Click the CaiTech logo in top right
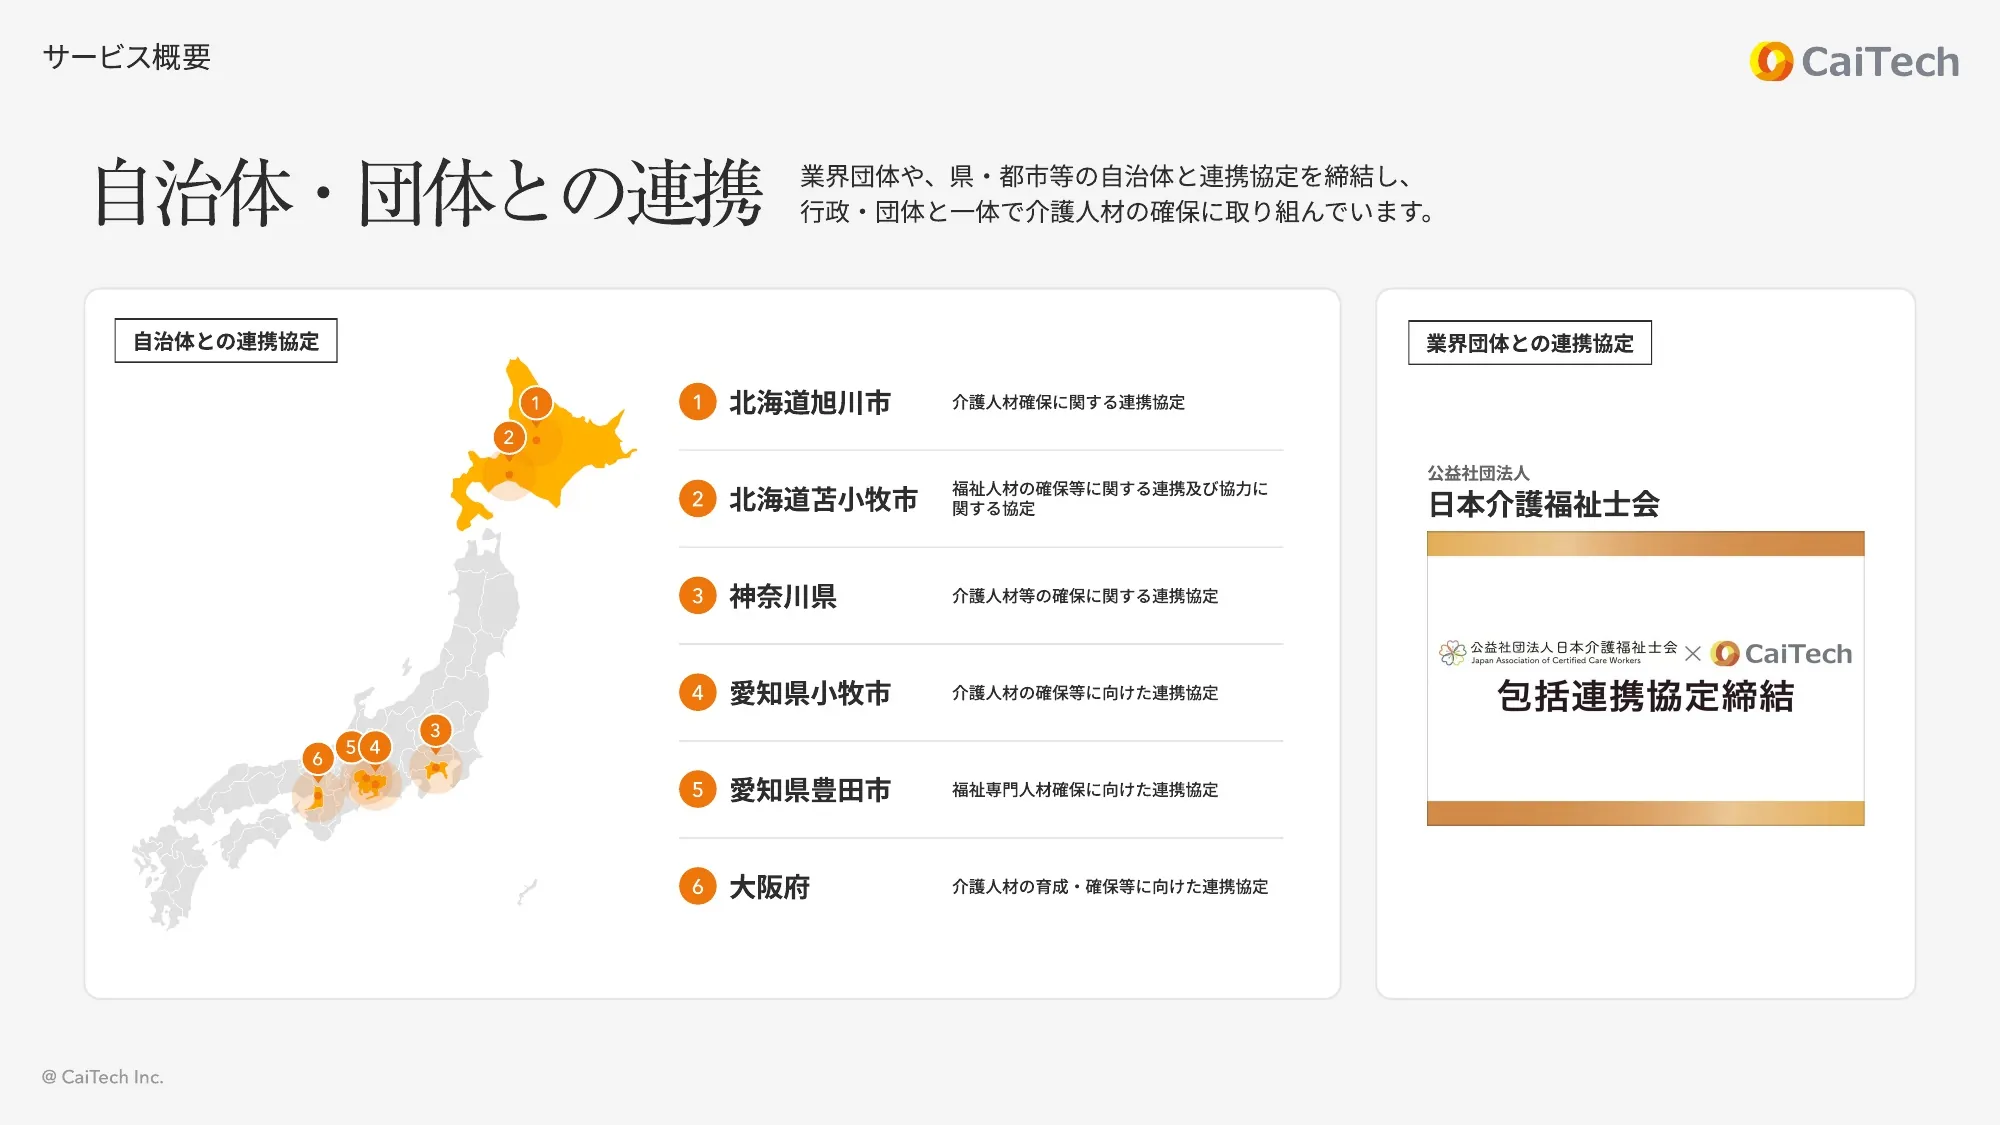 (1854, 61)
